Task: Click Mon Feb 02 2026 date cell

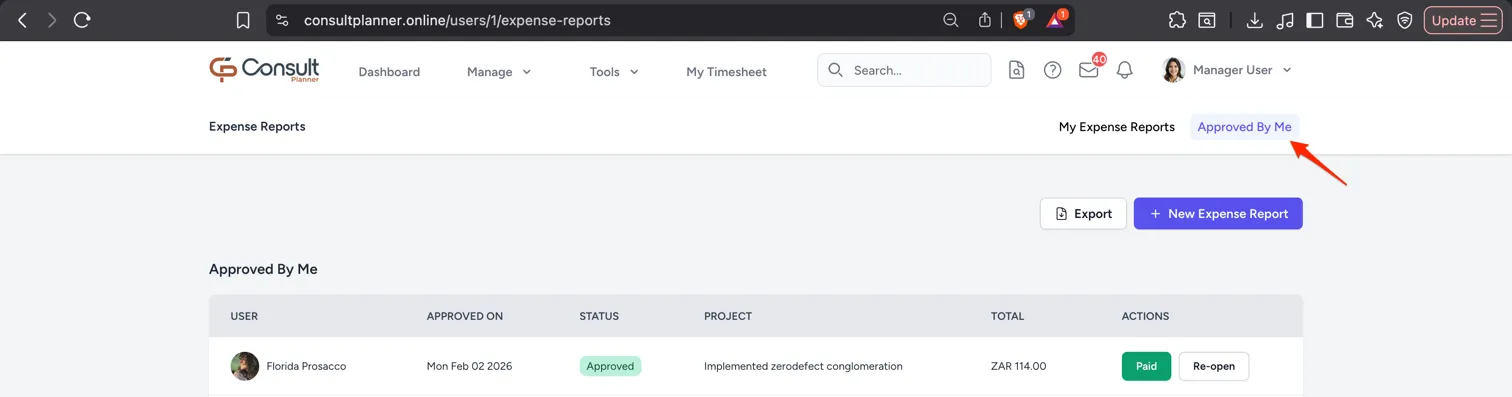Action: point(469,366)
